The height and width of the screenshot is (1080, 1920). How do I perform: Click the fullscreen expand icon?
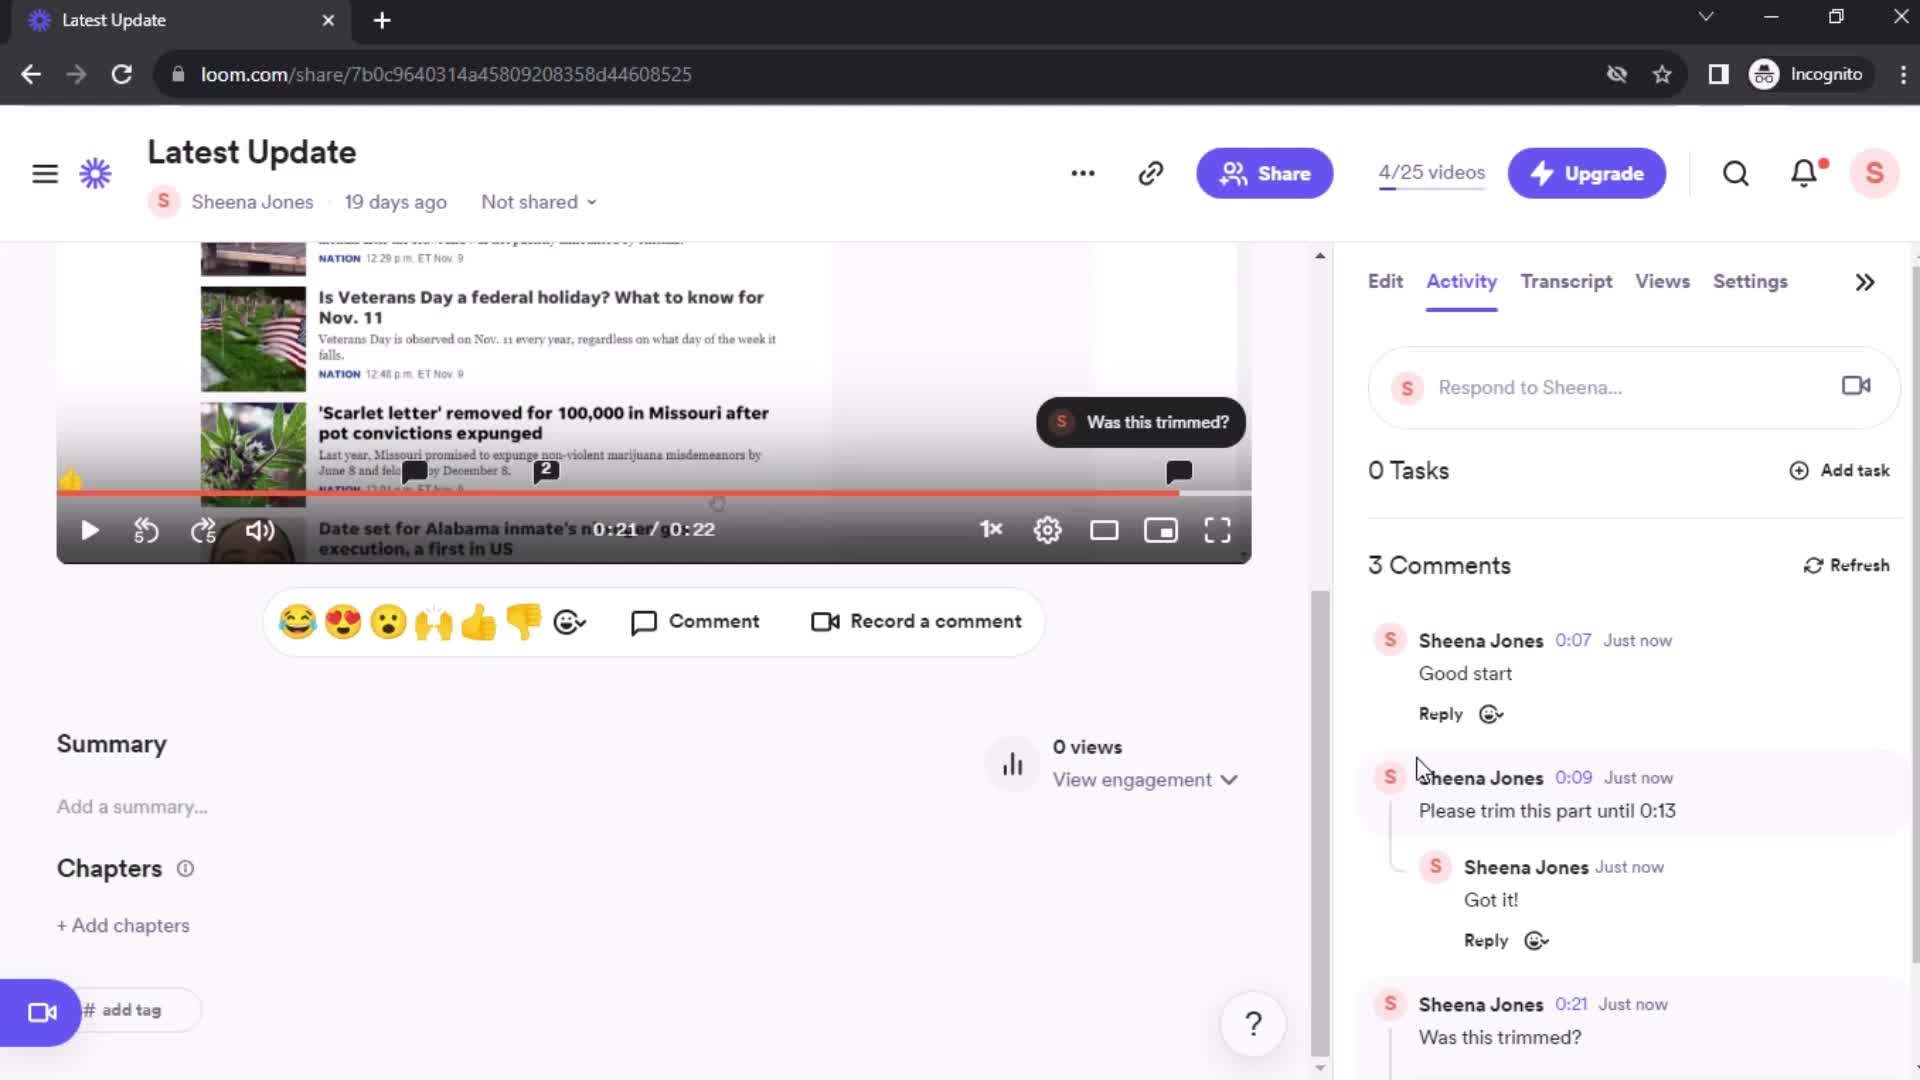coord(1217,530)
